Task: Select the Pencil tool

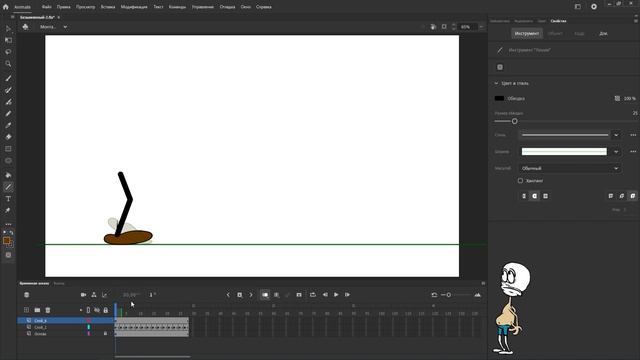Action: click(x=8, y=113)
